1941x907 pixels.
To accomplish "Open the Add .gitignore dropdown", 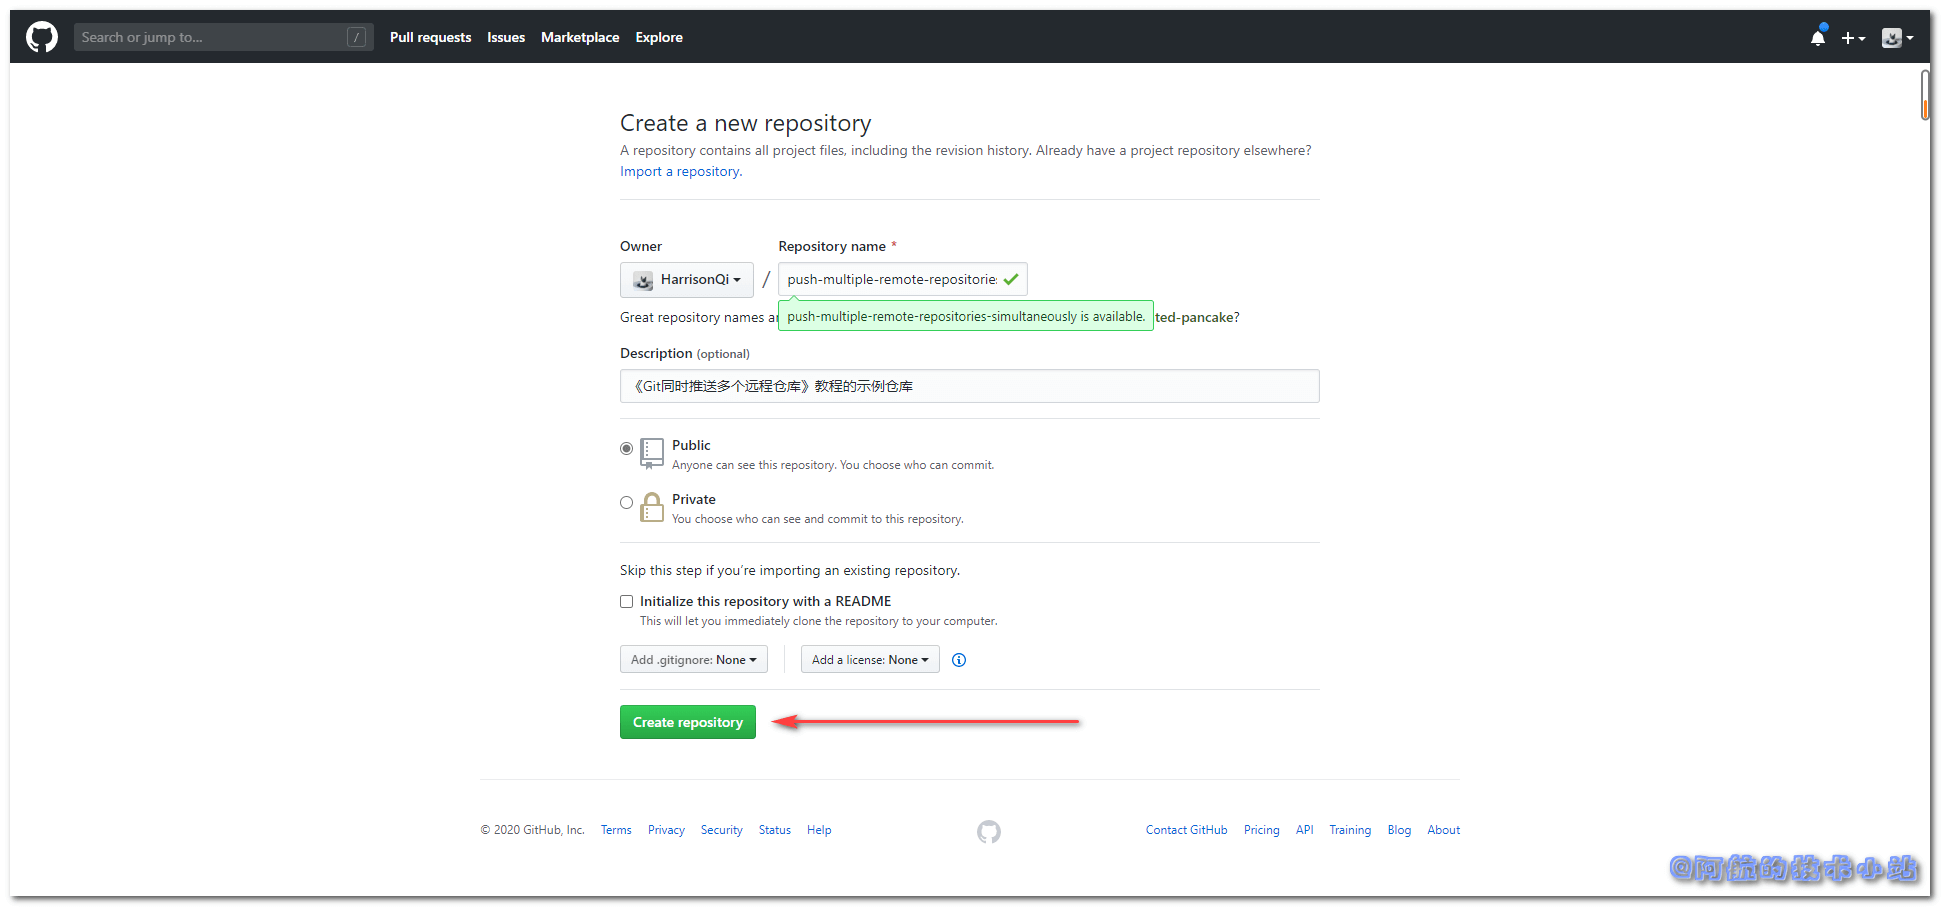I will (x=693, y=660).
